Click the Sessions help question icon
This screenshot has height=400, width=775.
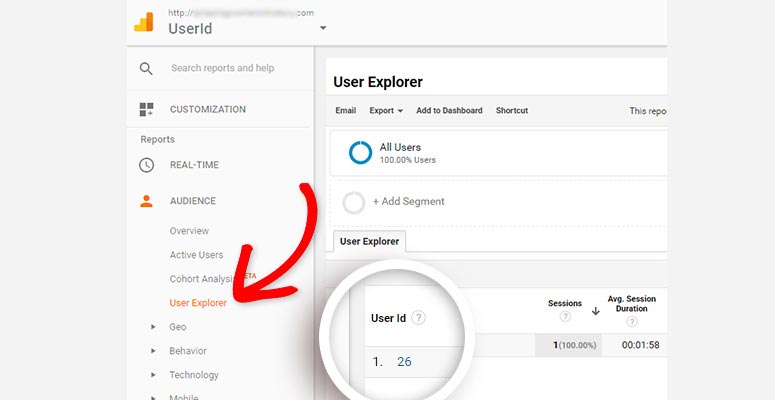[565, 317]
